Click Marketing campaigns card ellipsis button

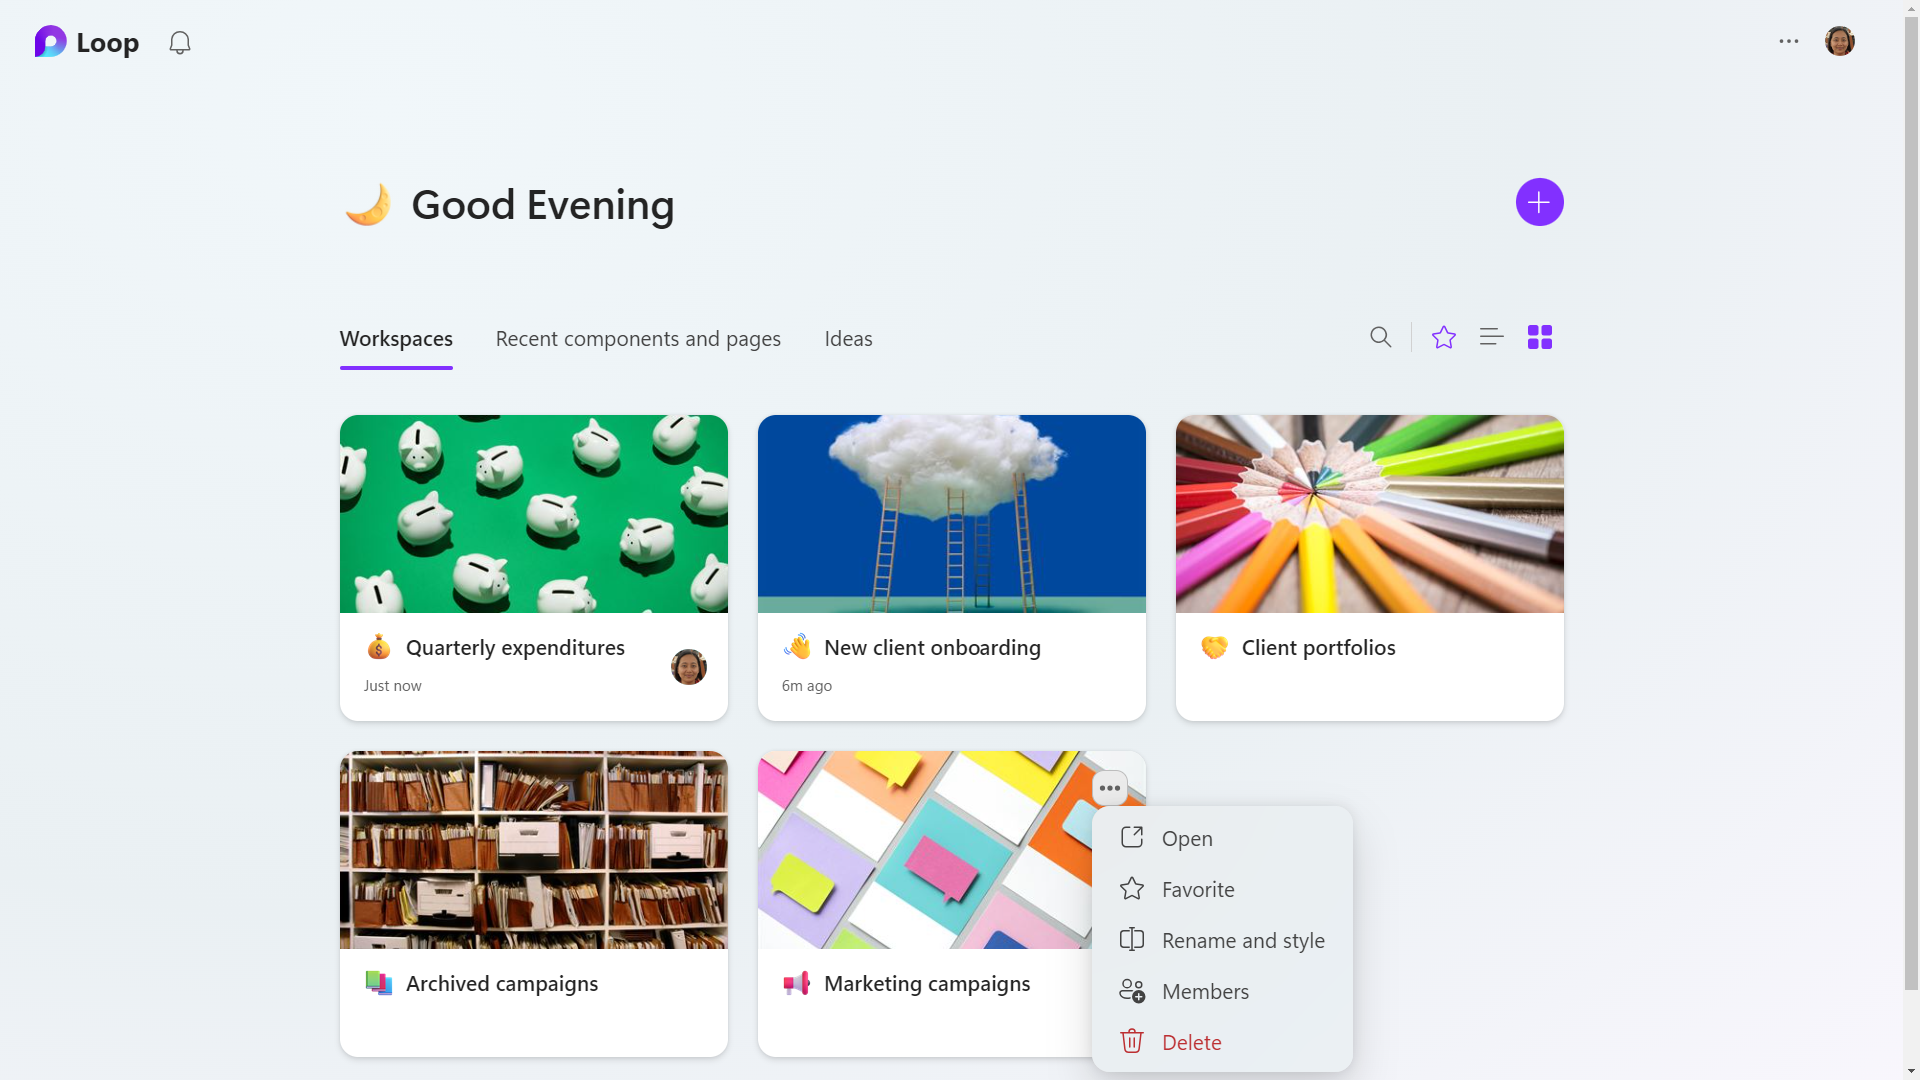click(1109, 788)
